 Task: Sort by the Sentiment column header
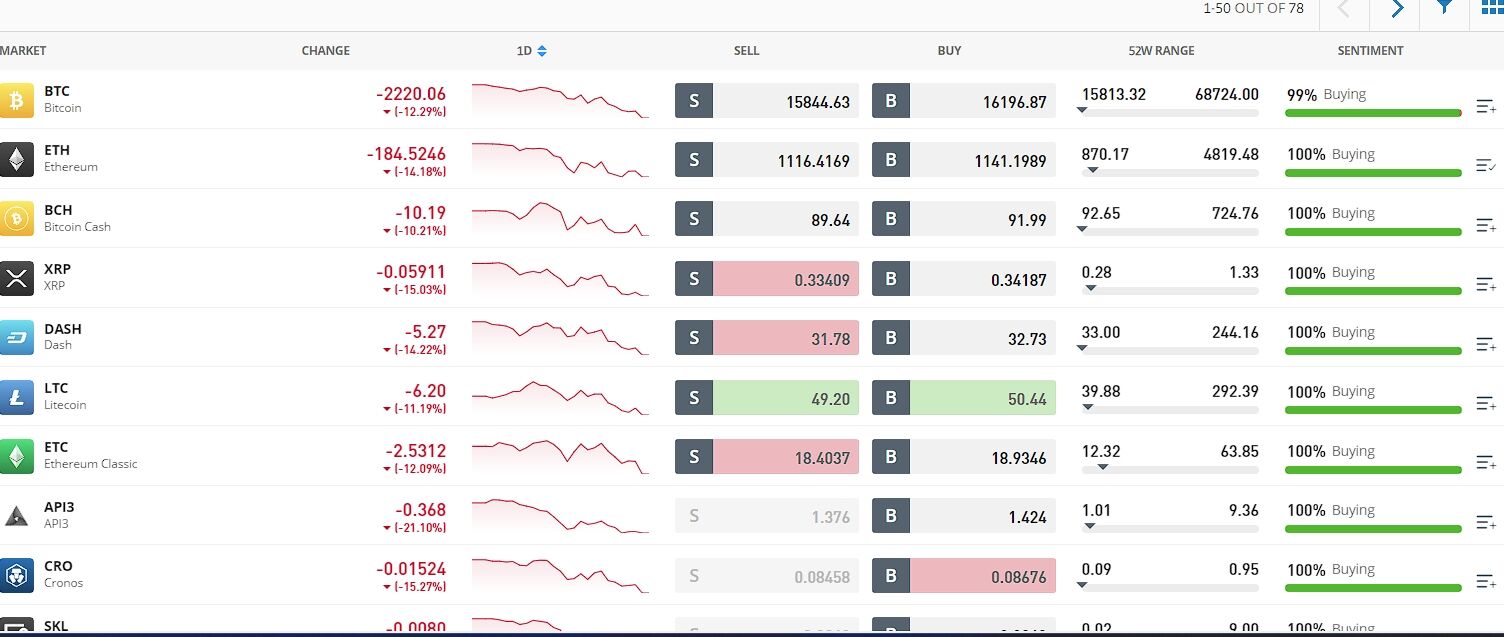point(1370,51)
